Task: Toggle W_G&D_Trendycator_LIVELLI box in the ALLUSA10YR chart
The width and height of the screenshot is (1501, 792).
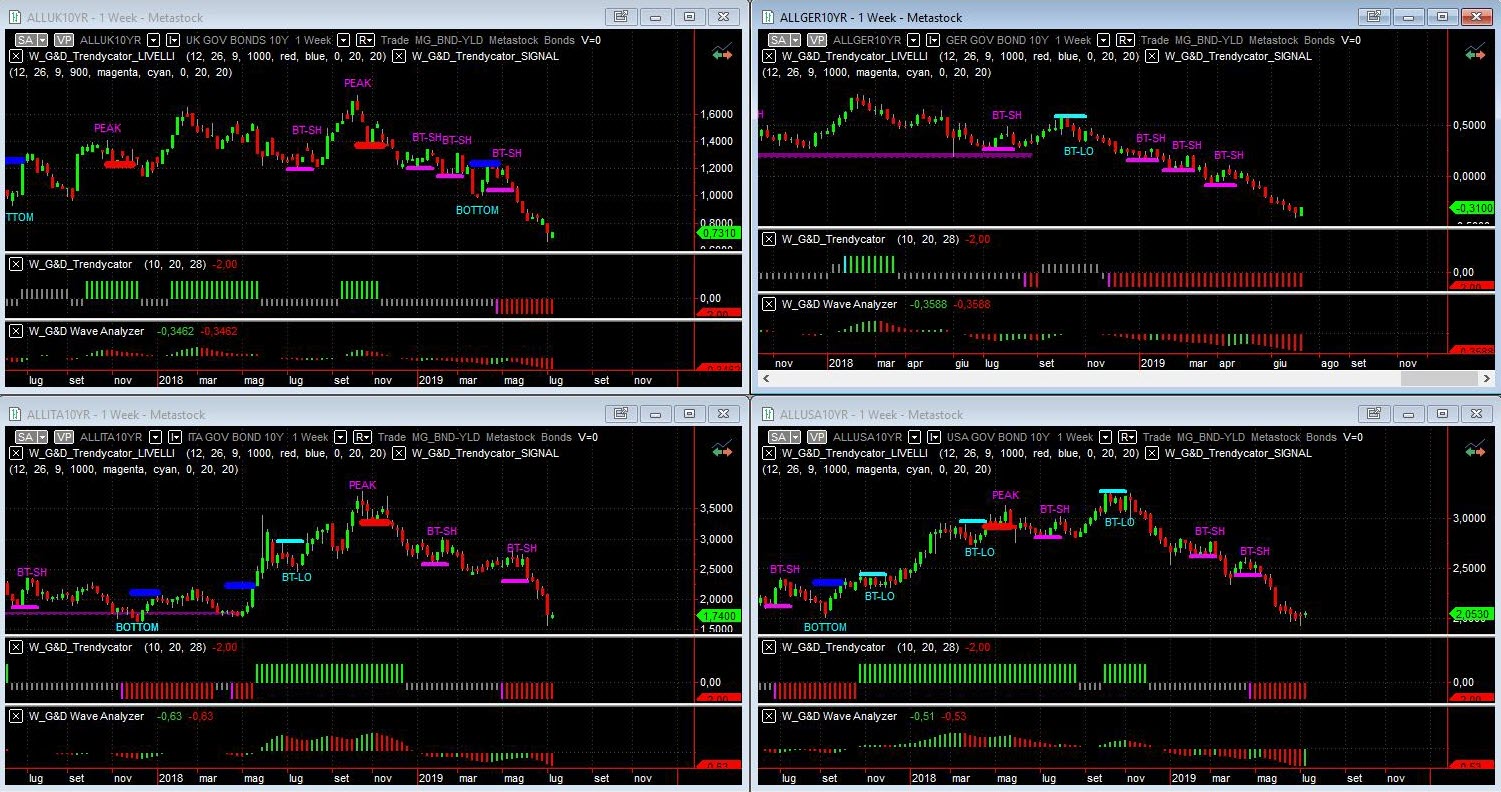Action: (x=769, y=453)
